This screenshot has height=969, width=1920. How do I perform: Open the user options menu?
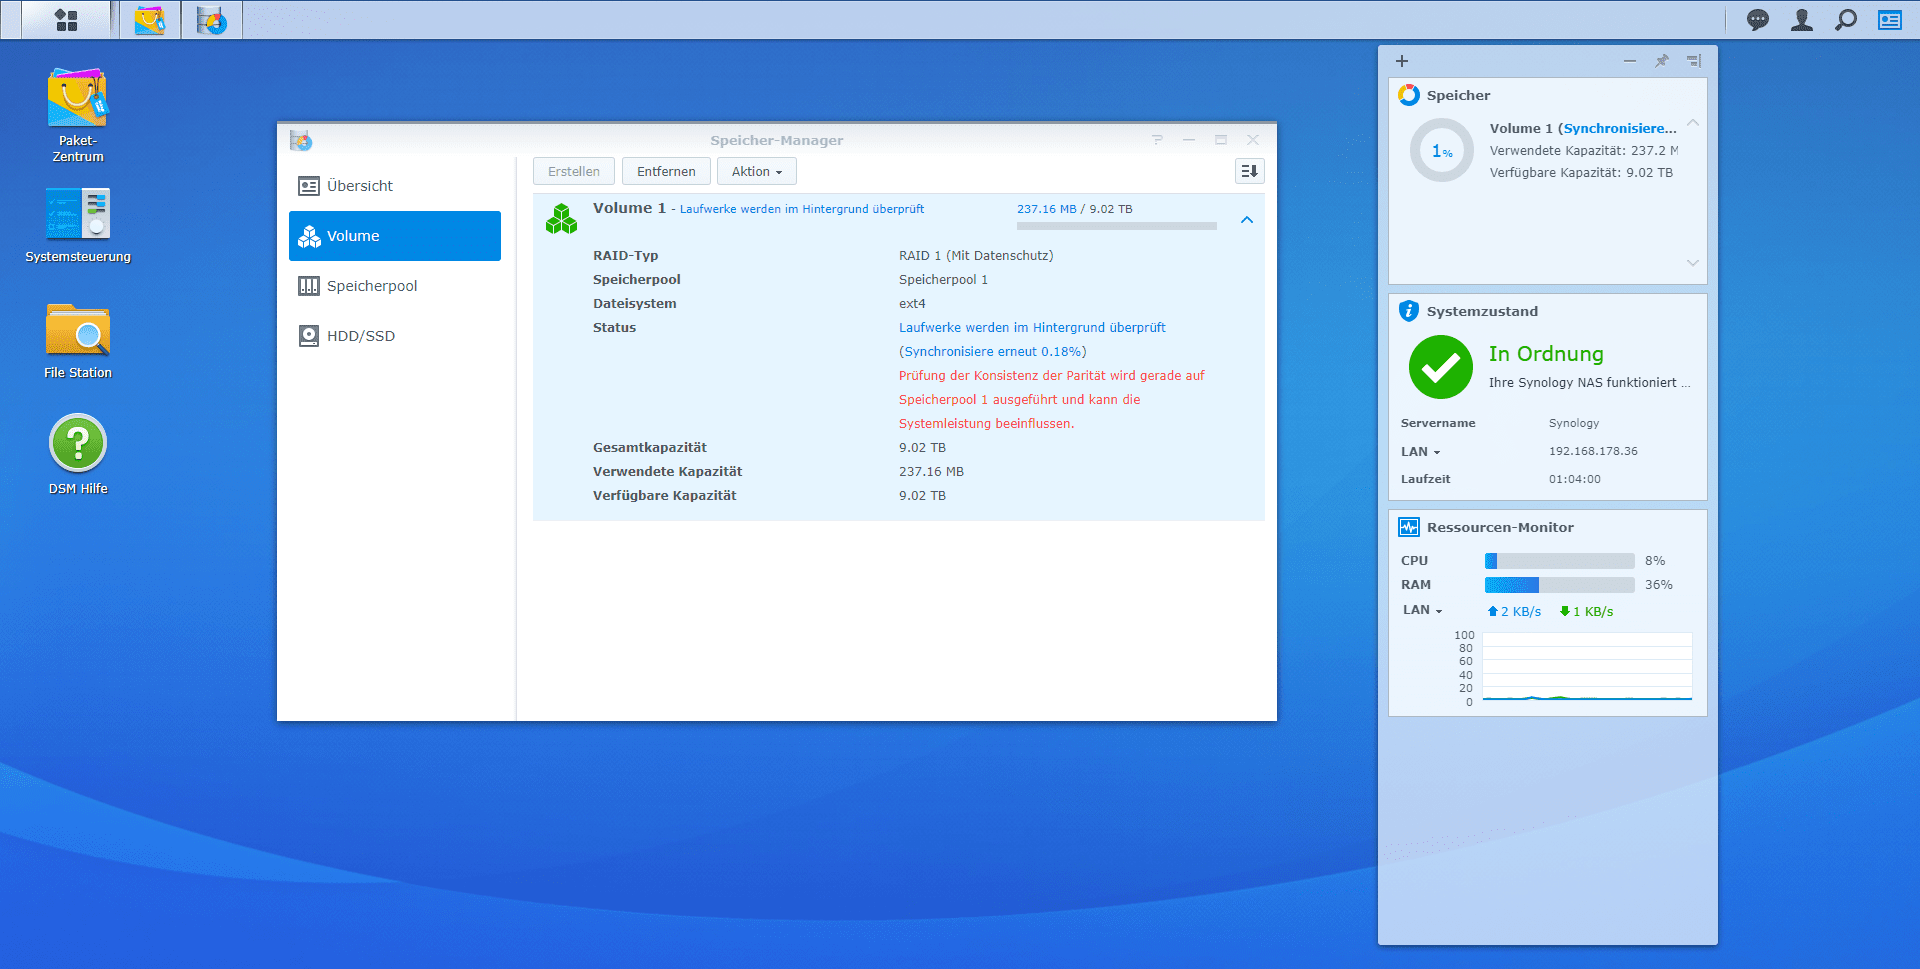tap(1802, 20)
